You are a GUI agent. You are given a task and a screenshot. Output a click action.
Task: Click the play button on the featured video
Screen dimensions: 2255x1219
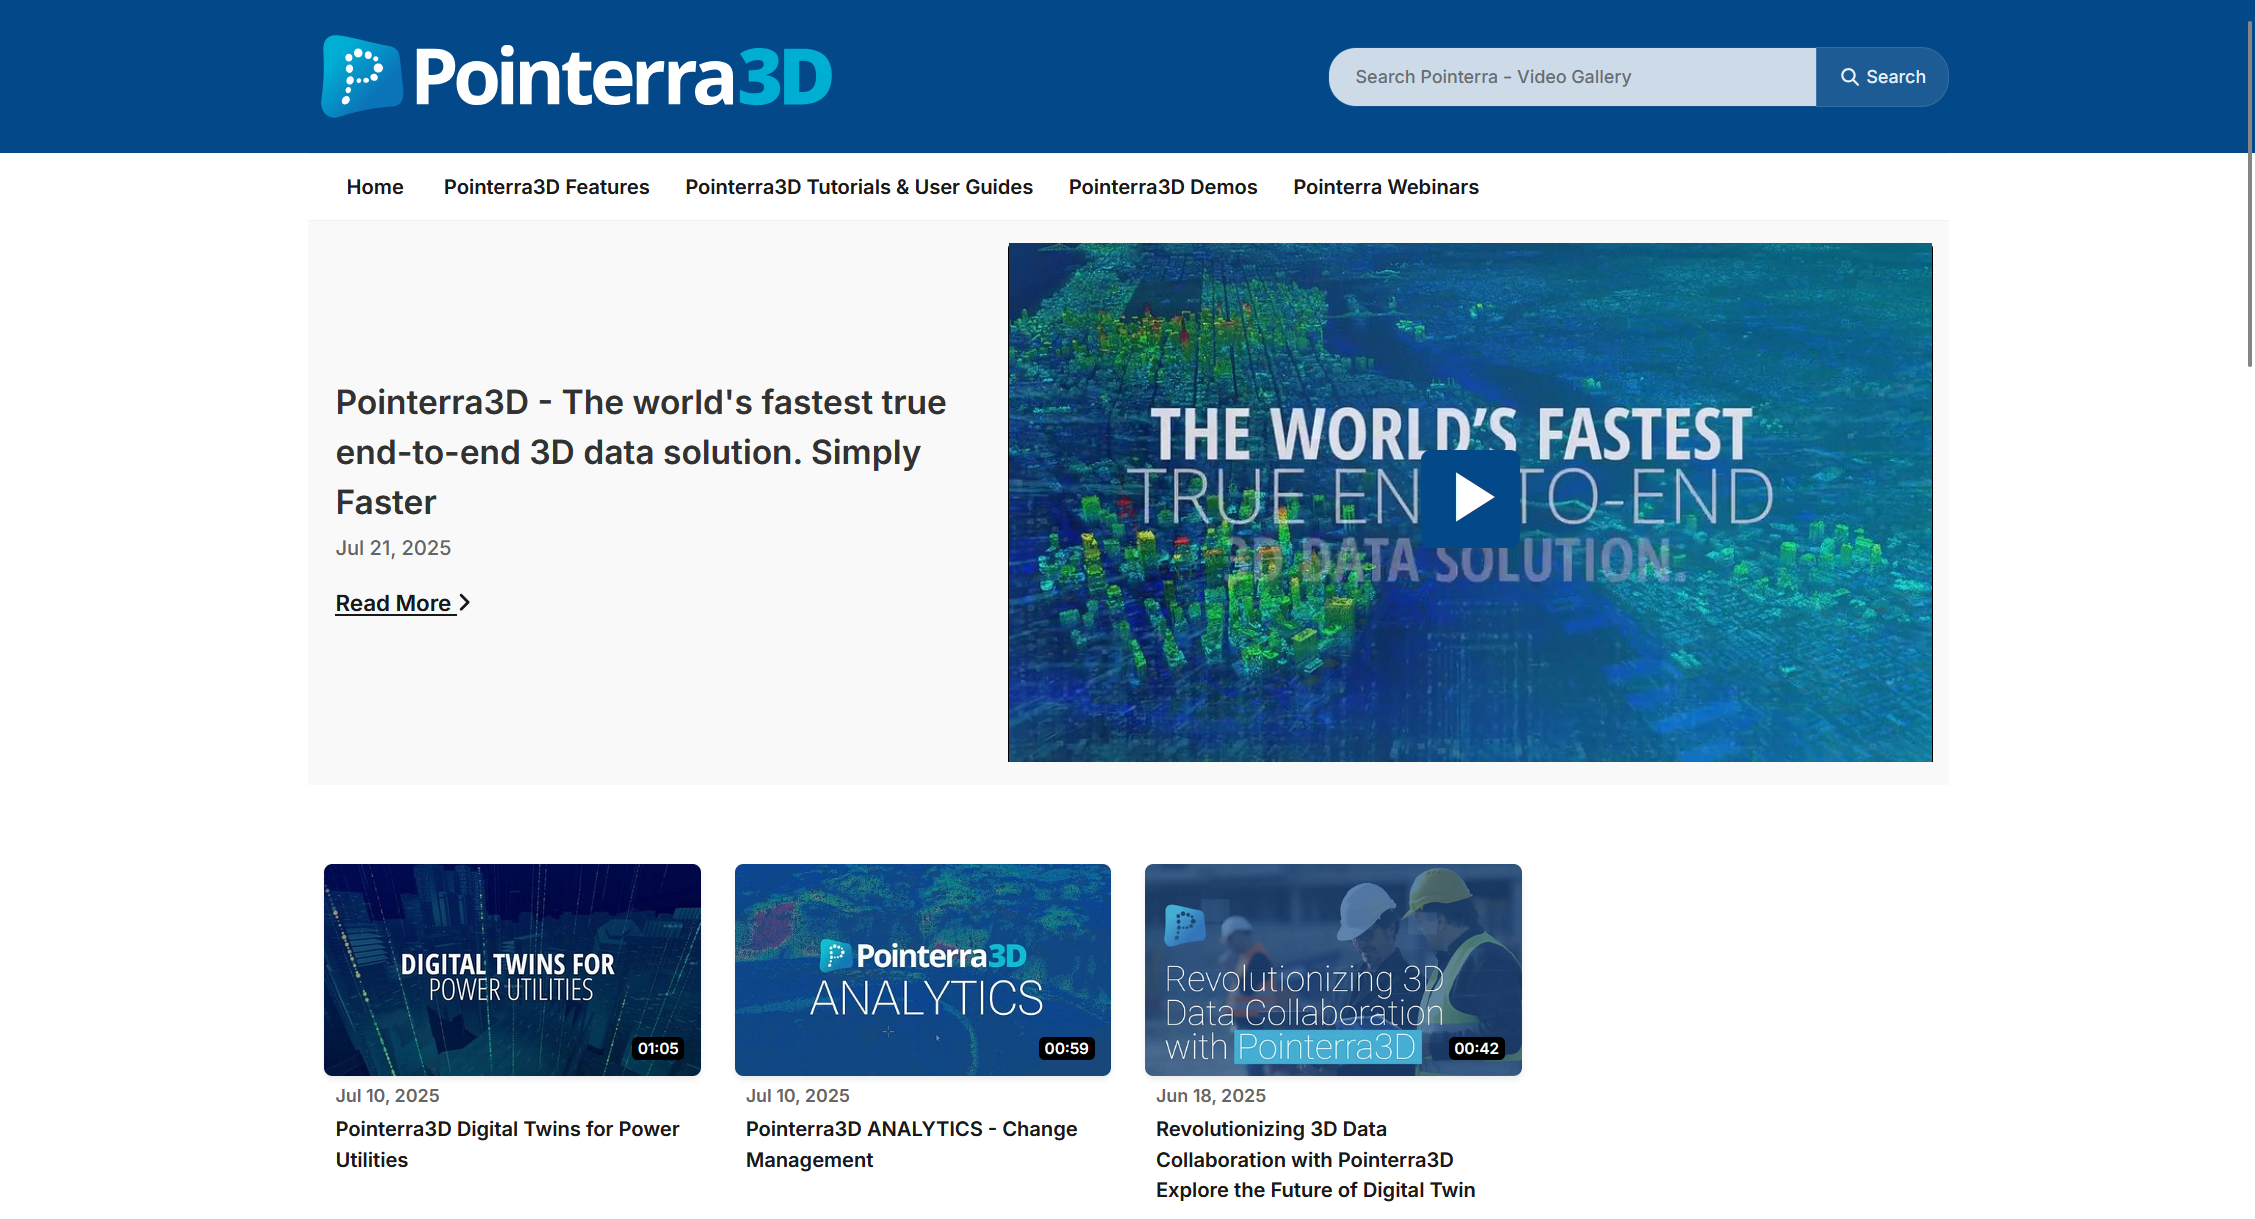click(1469, 496)
